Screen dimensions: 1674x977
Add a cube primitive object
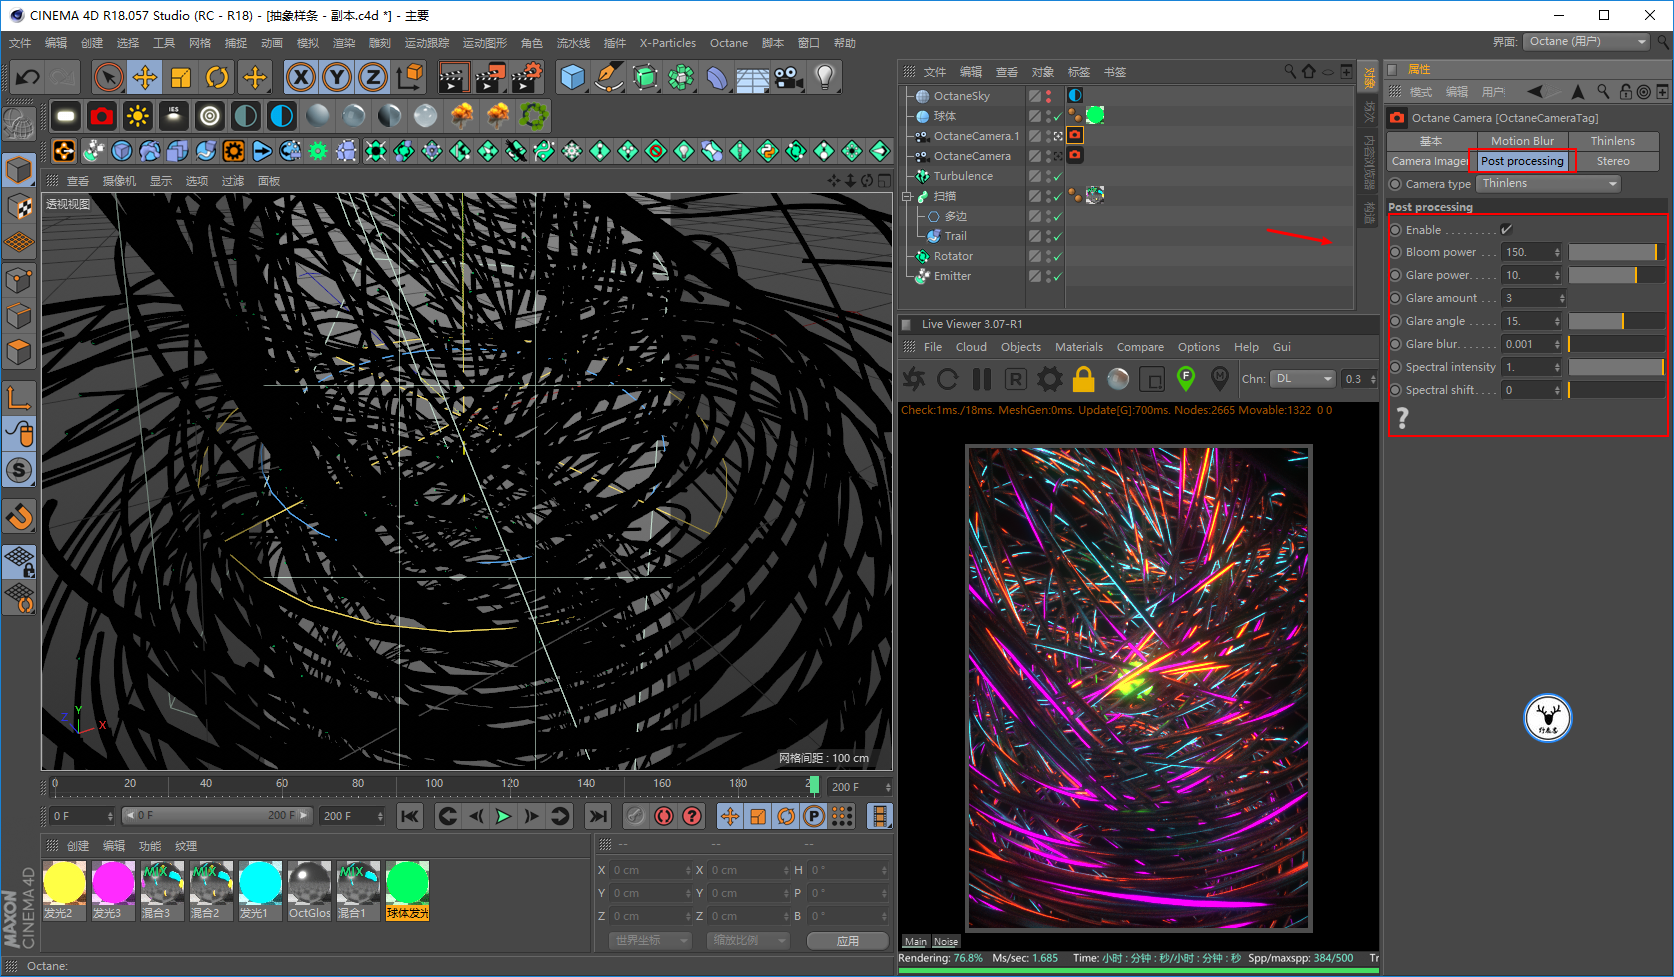(x=573, y=77)
